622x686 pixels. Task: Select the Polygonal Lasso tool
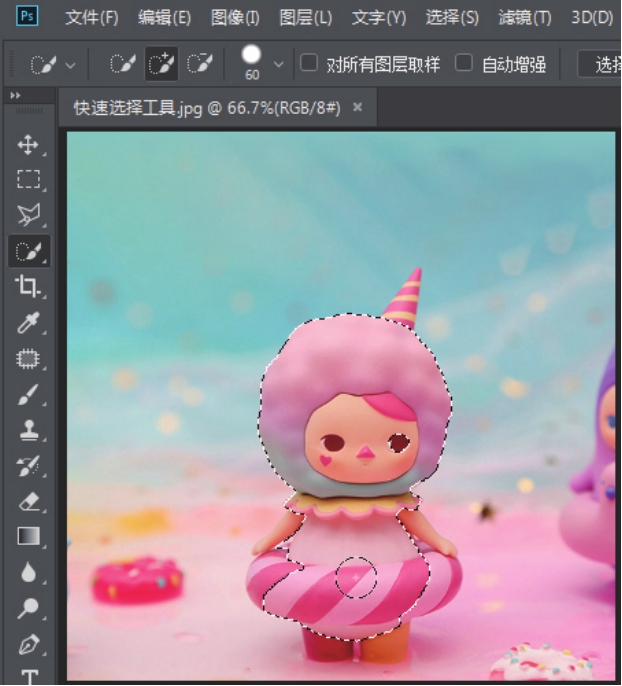[28, 214]
